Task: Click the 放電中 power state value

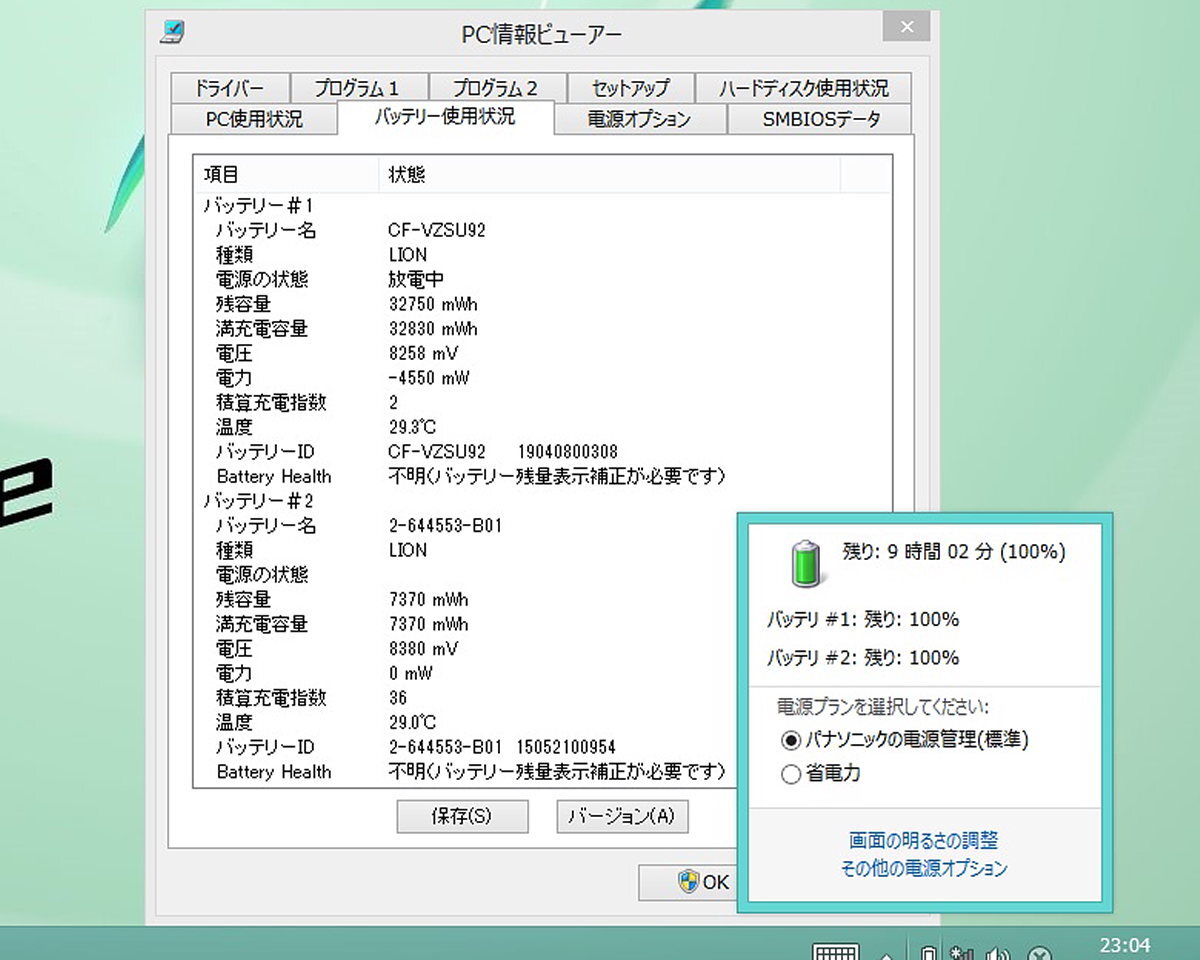Action: click(x=416, y=280)
